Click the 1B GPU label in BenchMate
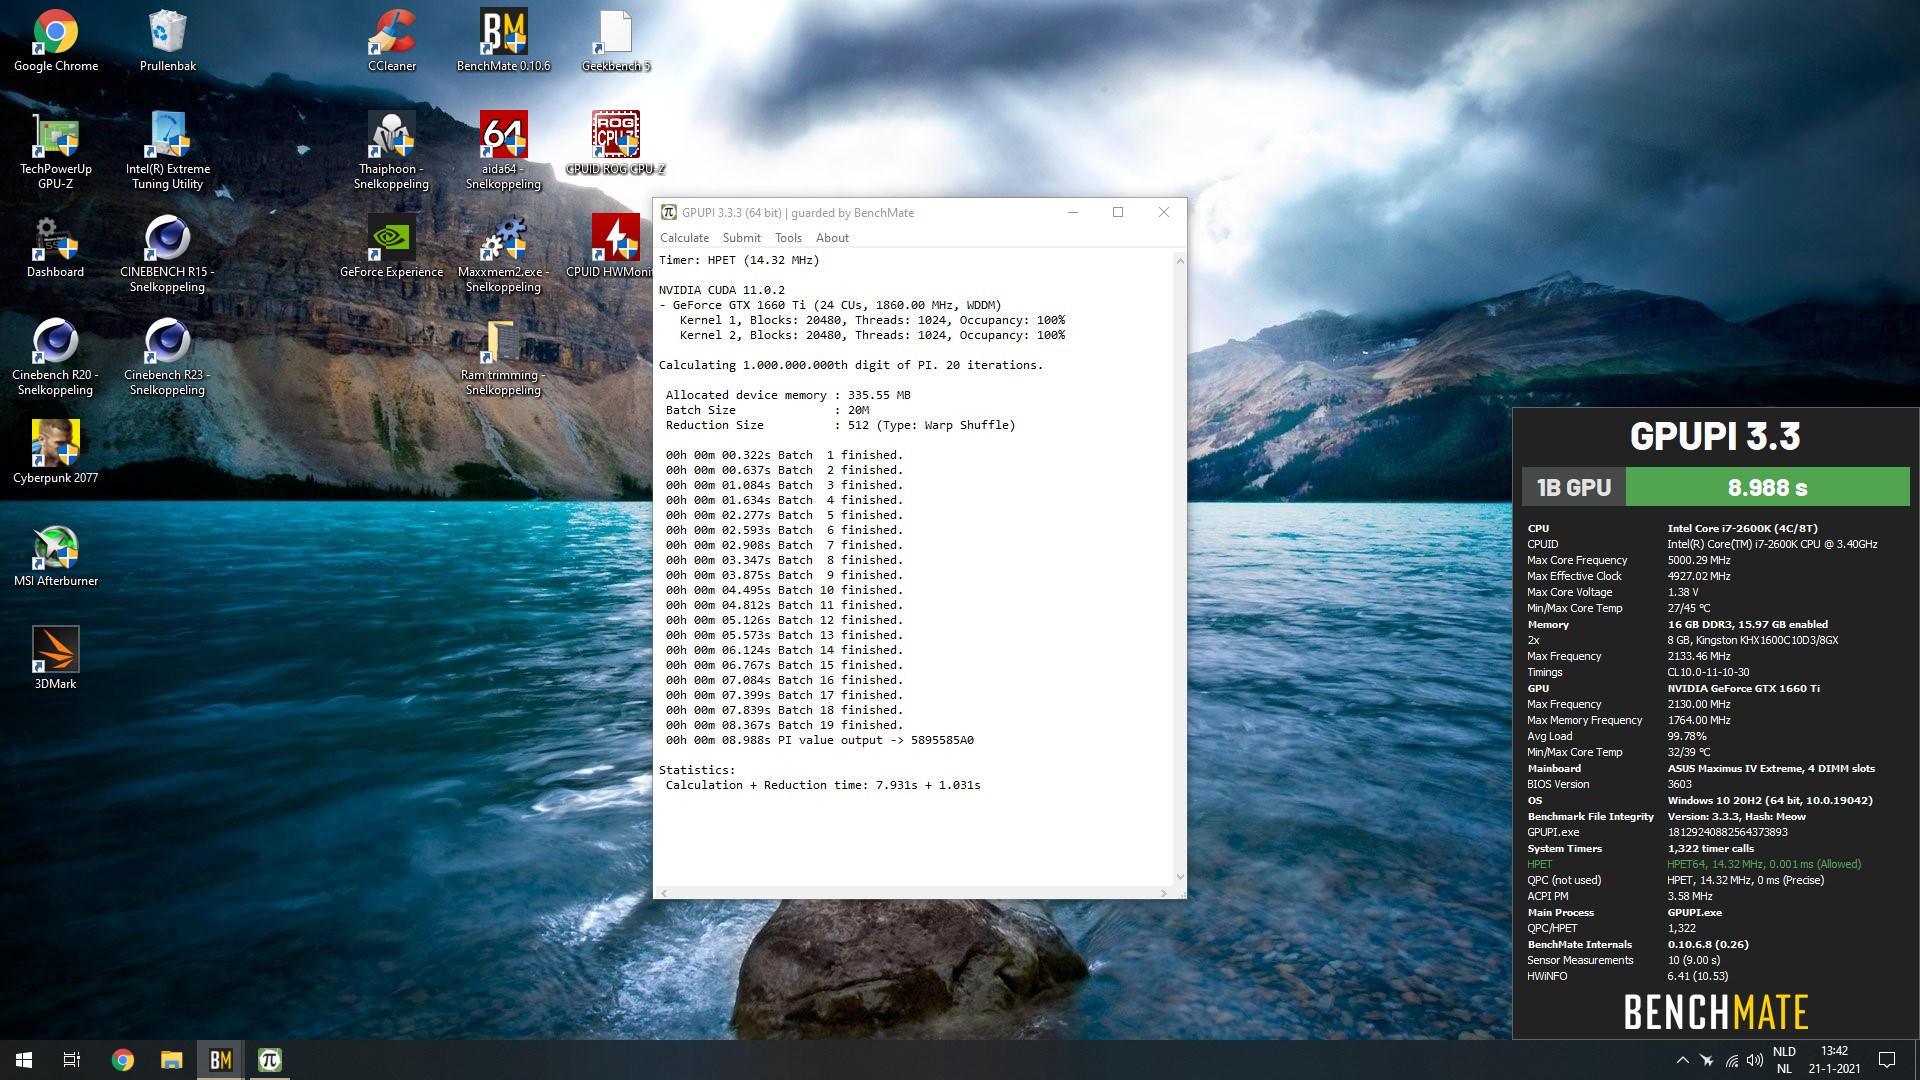This screenshot has width=1920, height=1080. click(1574, 487)
